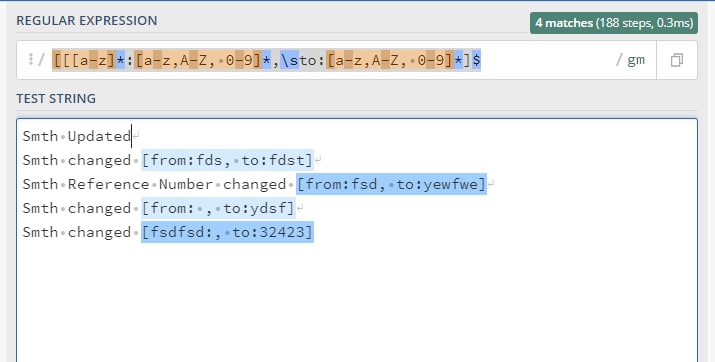Copy the regular expression to clipboard
715x362 pixels.
click(677, 60)
